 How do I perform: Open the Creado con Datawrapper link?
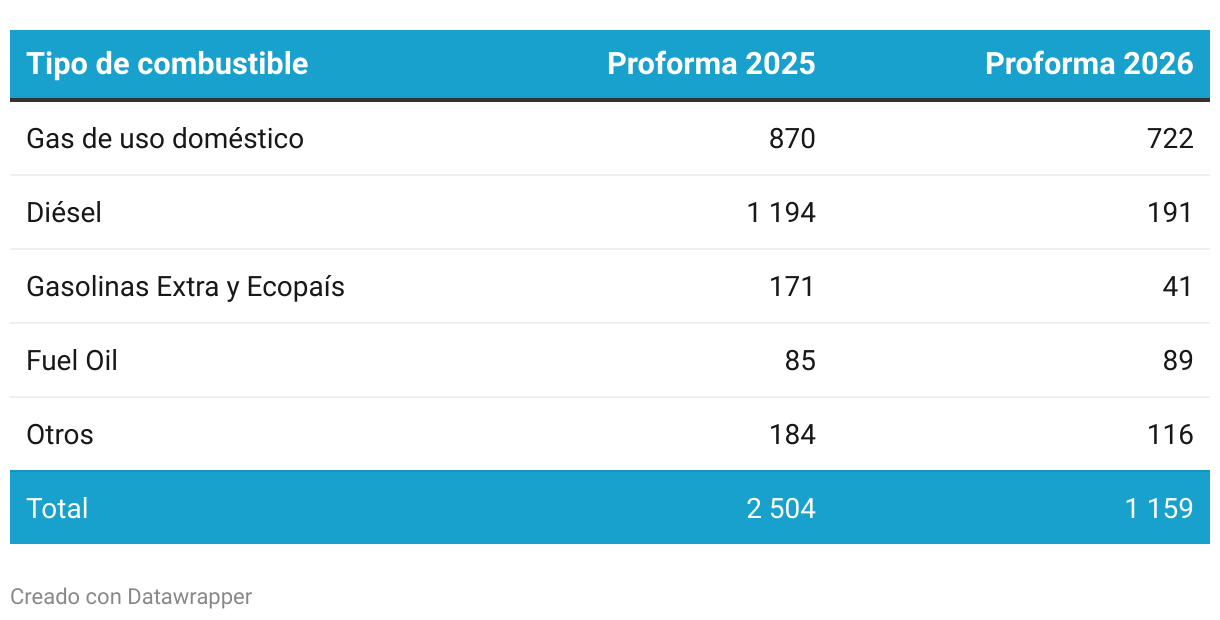point(131,597)
